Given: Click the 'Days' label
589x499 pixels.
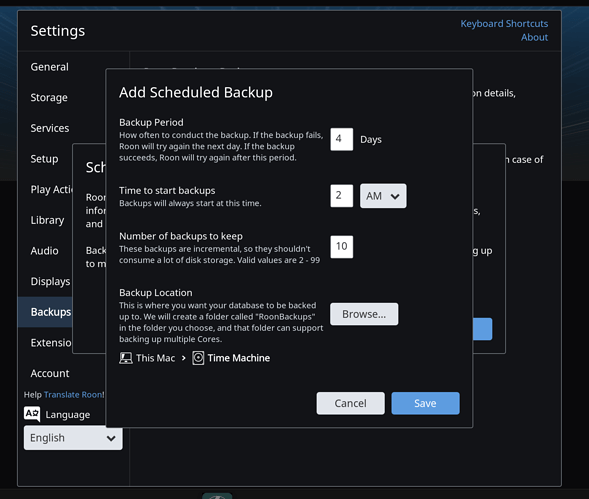Looking at the screenshot, I should (371, 140).
